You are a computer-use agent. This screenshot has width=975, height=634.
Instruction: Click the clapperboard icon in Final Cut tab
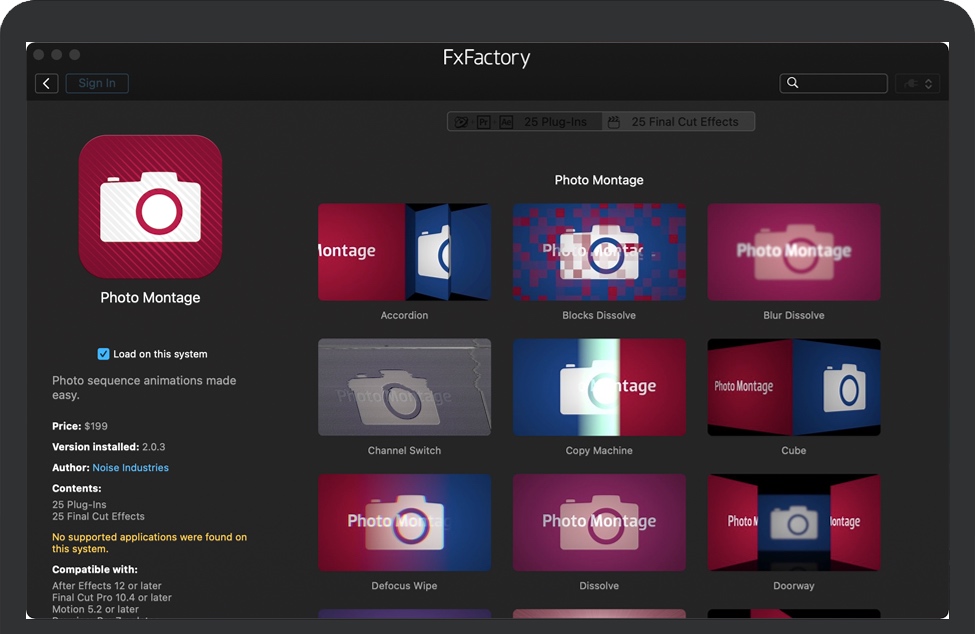coord(614,122)
